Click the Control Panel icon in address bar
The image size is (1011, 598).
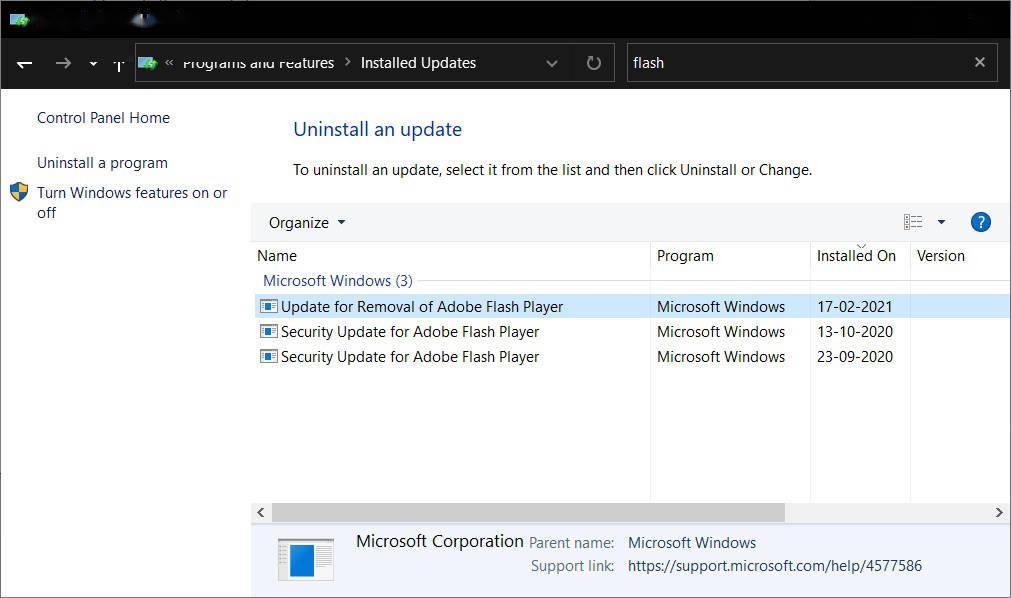148,63
